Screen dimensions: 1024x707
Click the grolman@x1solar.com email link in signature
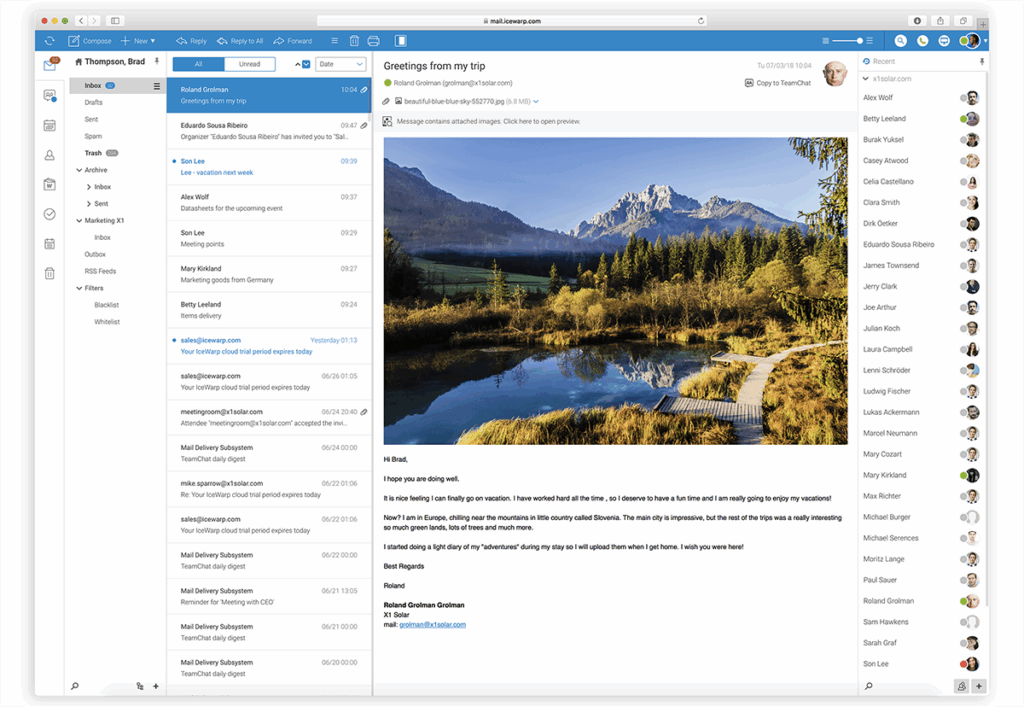[x=432, y=625]
